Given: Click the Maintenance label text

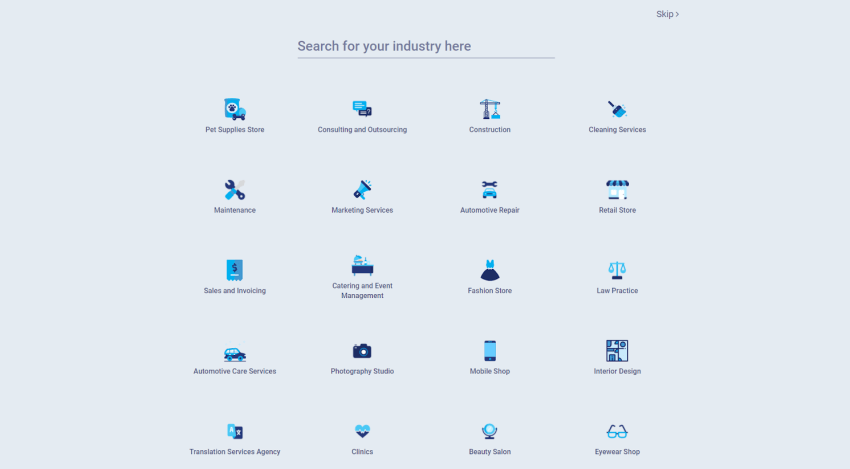Looking at the screenshot, I should pos(235,210).
